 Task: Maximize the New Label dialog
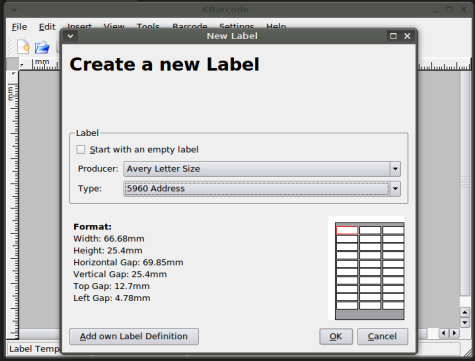393,36
